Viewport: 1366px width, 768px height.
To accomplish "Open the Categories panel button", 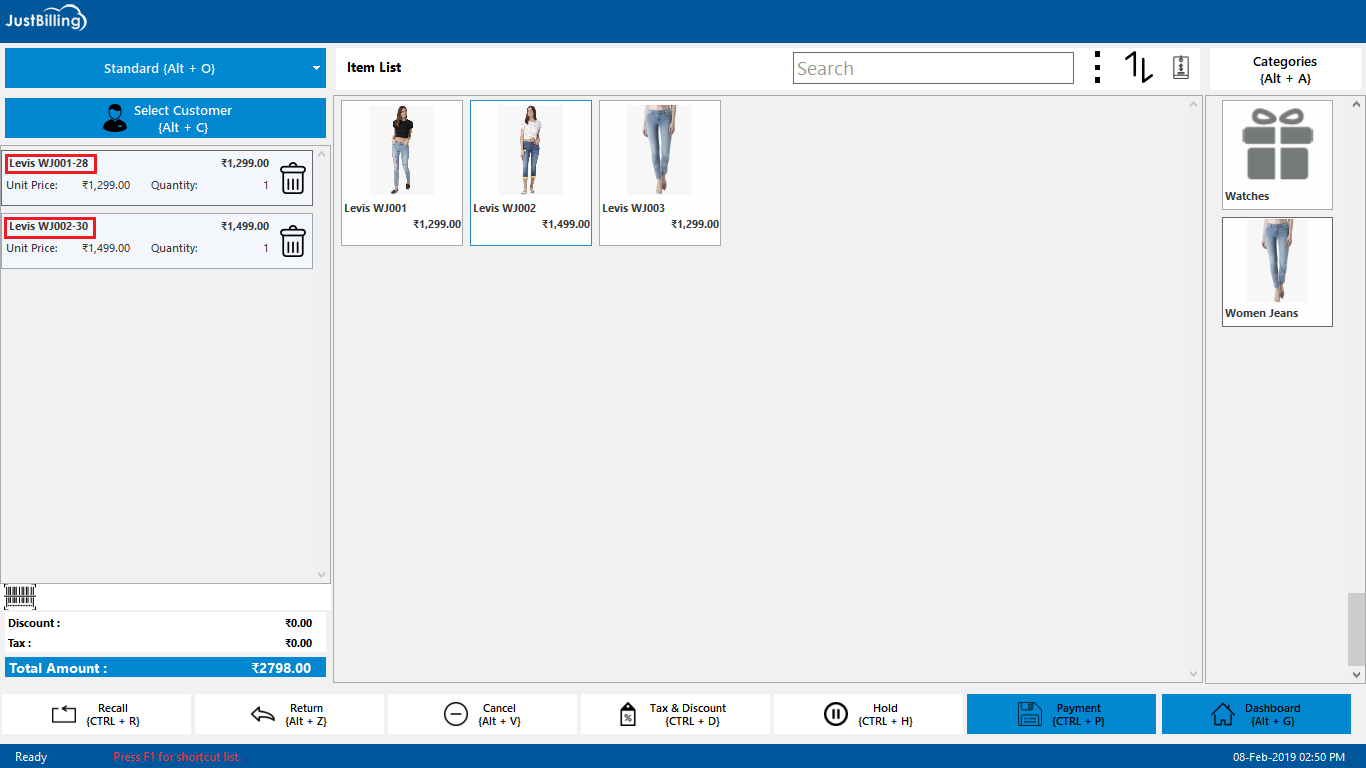I will click(x=1285, y=69).
